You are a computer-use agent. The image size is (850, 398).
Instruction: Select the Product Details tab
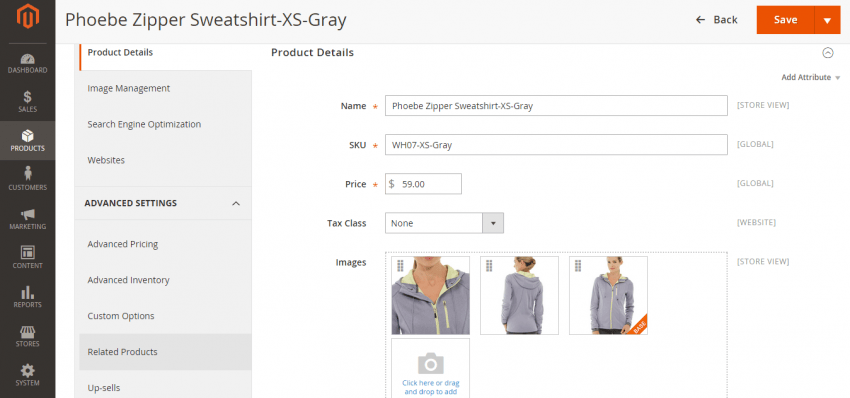pos(165,53)
